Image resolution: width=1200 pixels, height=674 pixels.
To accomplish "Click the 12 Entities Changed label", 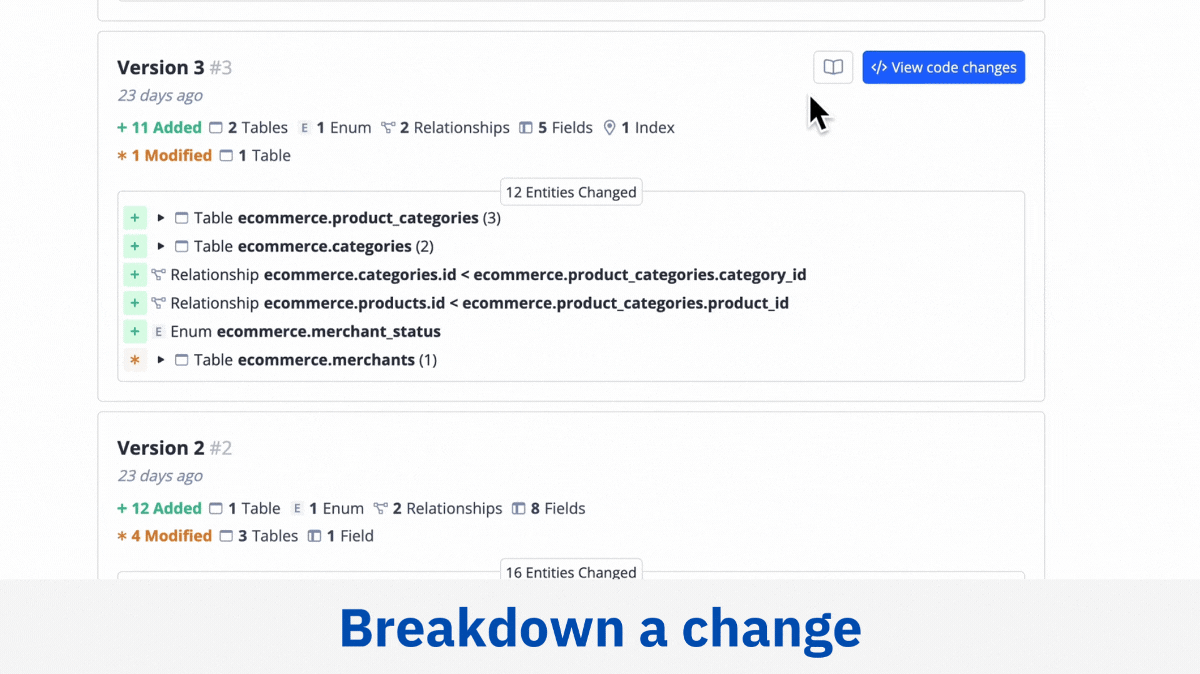I will click(571, 192).
